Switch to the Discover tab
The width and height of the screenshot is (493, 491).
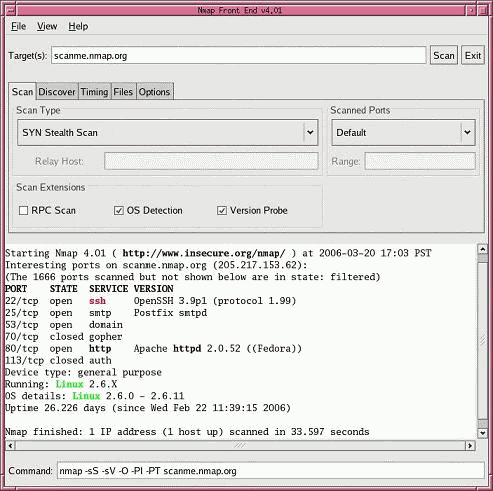click(x=57, y=92)
